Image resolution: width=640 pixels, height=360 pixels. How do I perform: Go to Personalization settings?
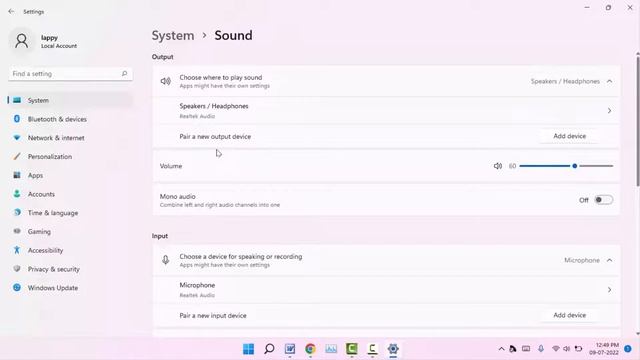70,157
